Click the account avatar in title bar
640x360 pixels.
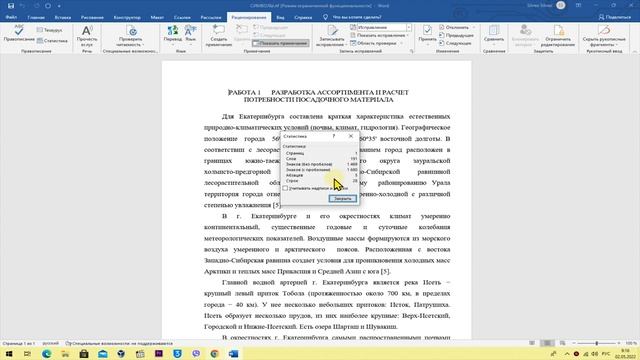[x=561, y=5]
